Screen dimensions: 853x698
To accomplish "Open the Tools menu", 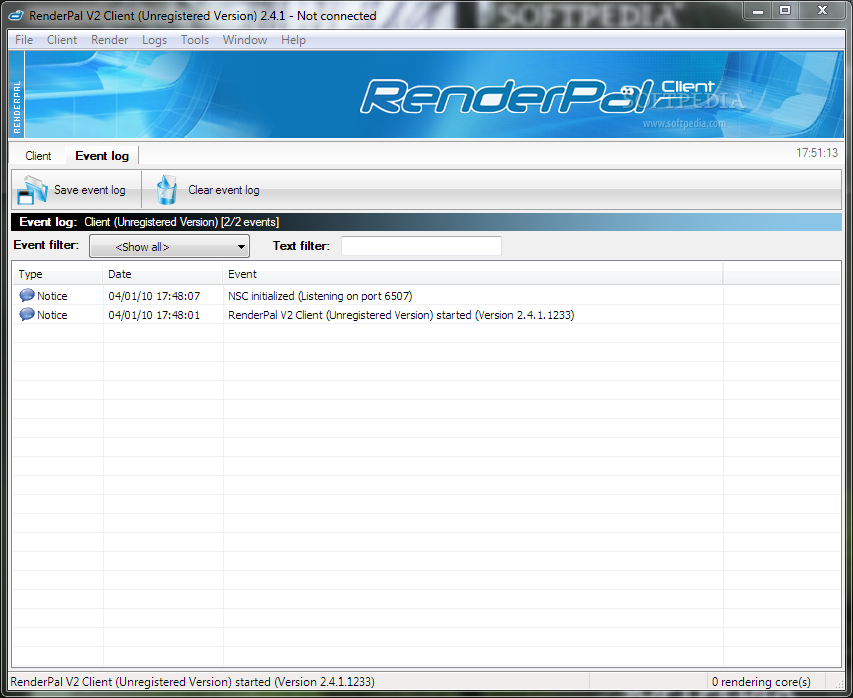I will [195, 40].
